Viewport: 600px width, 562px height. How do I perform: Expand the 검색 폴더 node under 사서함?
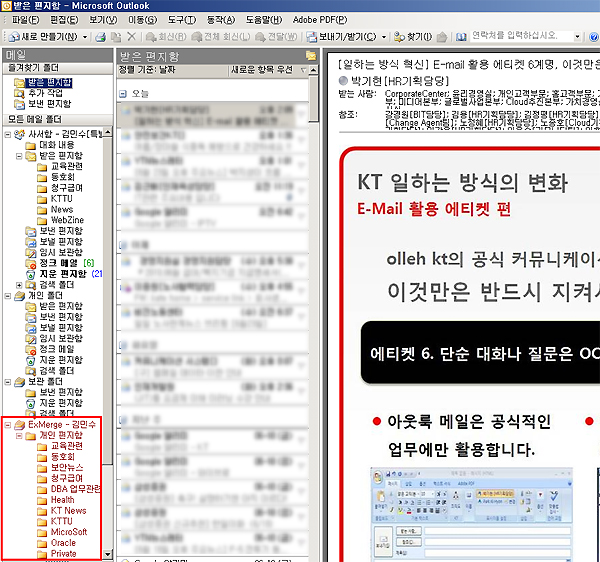(19, 285)
